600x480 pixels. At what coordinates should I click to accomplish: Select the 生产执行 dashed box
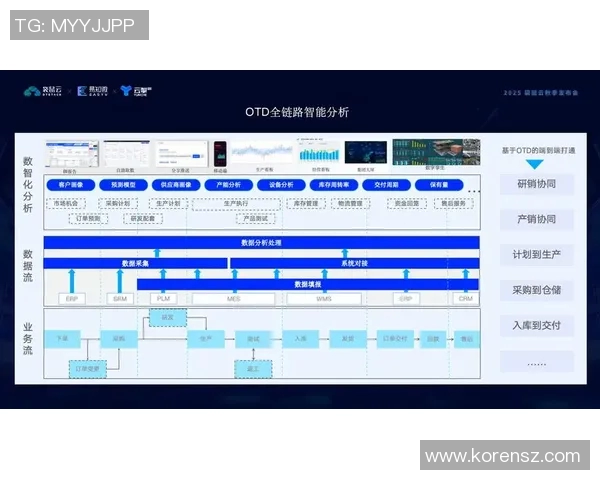(236, 204)
